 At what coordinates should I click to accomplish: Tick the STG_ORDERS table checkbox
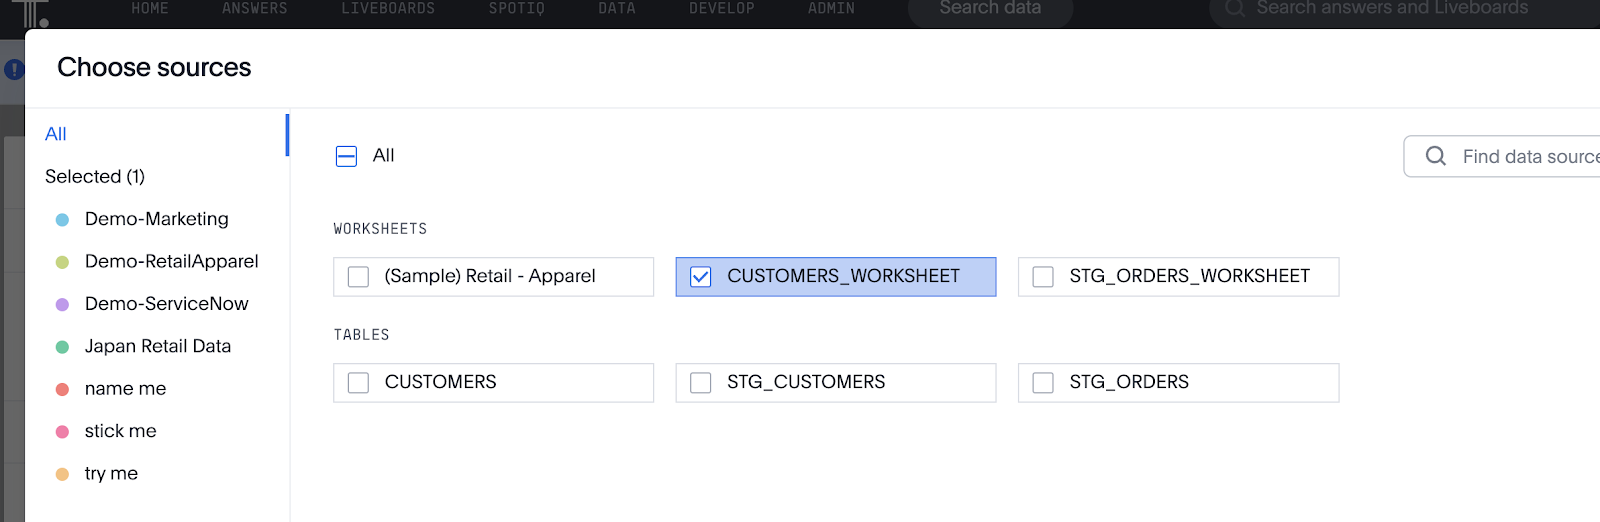pyautogui.click(x=1043, y=383)
